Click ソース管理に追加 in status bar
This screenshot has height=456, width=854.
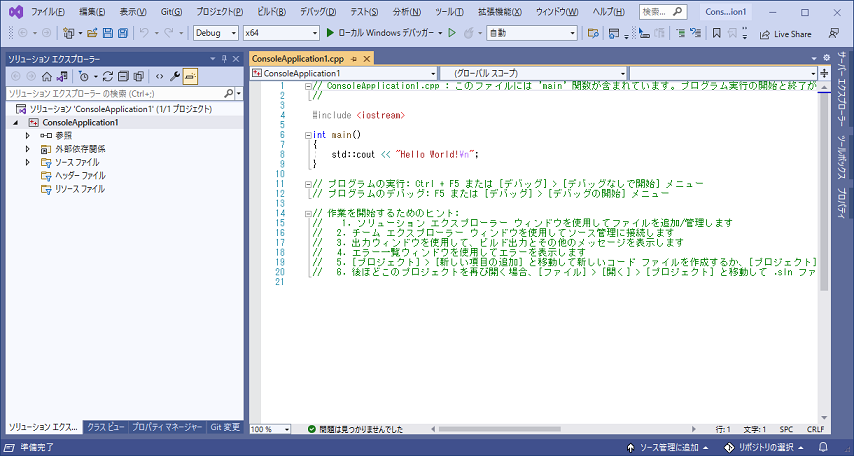click(x=668, y=447)
